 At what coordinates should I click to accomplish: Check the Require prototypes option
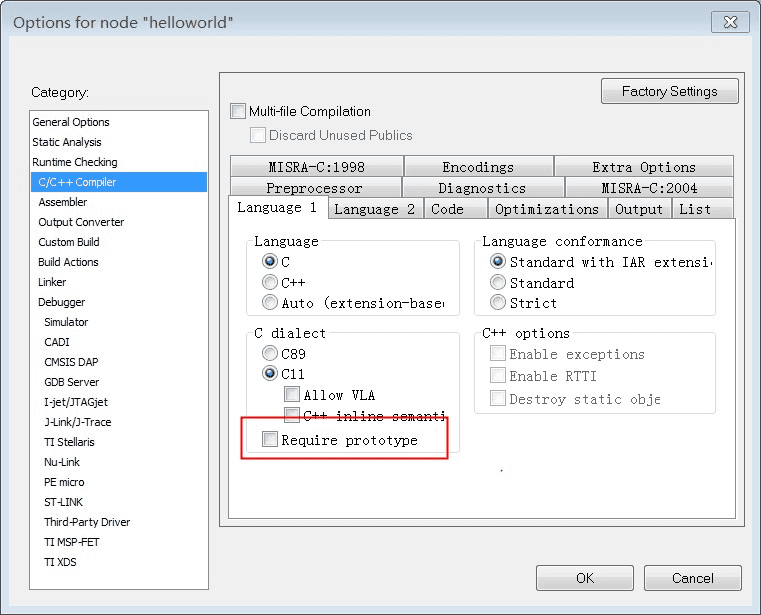tap(270, 439)
